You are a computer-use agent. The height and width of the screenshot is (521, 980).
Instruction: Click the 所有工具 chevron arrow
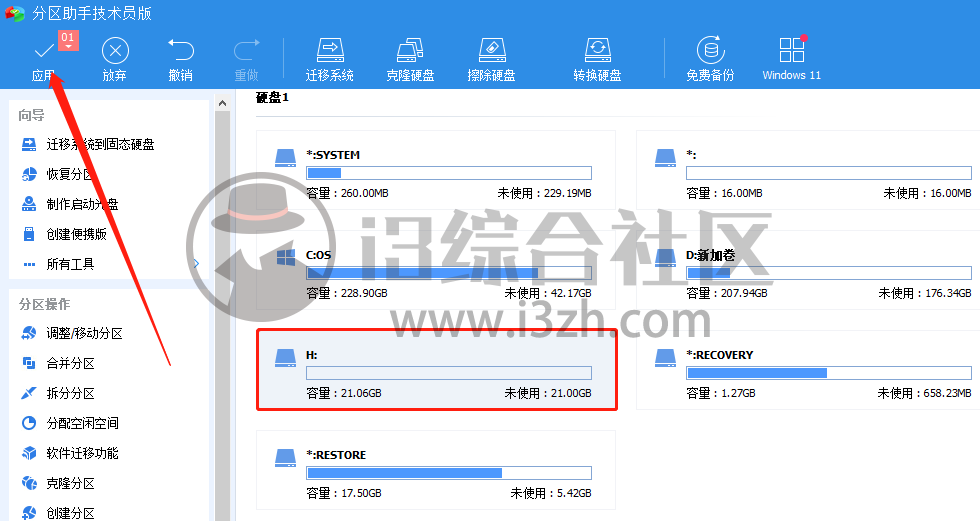click(196, 264)
